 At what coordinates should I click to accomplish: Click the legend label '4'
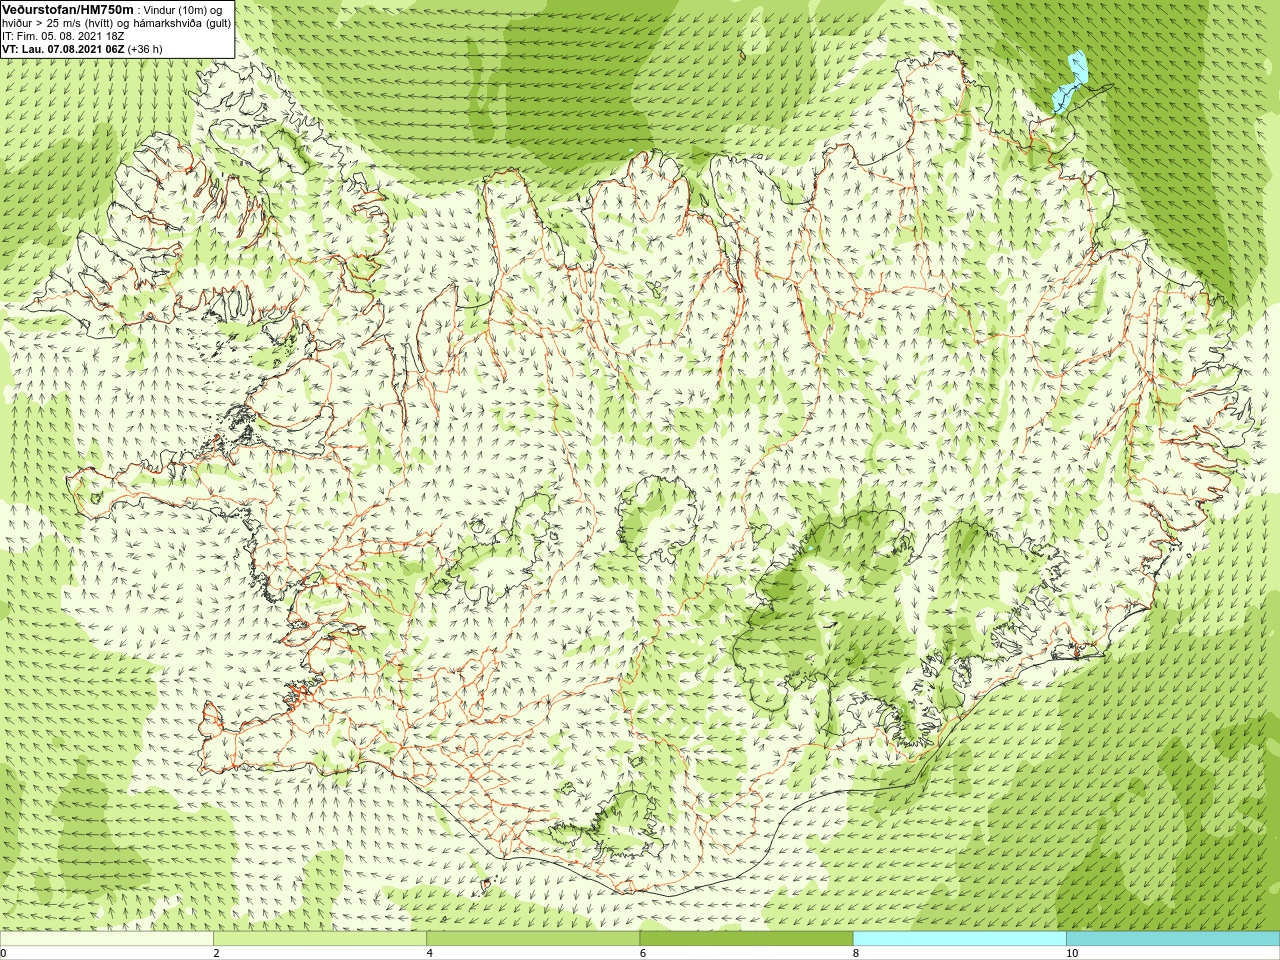[x=429, y=954]
